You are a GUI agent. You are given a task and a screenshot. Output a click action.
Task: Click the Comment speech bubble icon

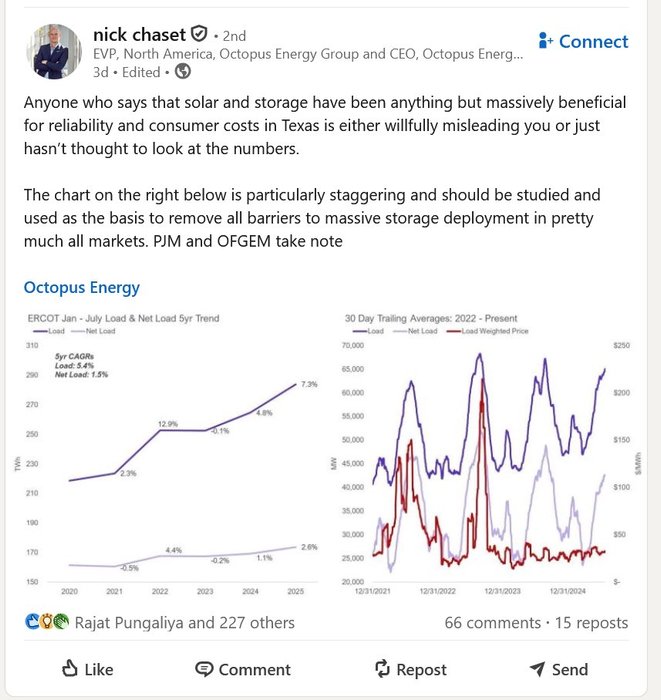tap(204, 669)
